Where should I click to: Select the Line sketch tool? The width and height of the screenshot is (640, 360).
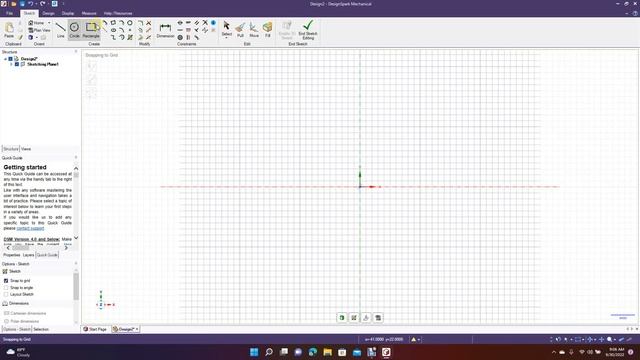[60, 30]
